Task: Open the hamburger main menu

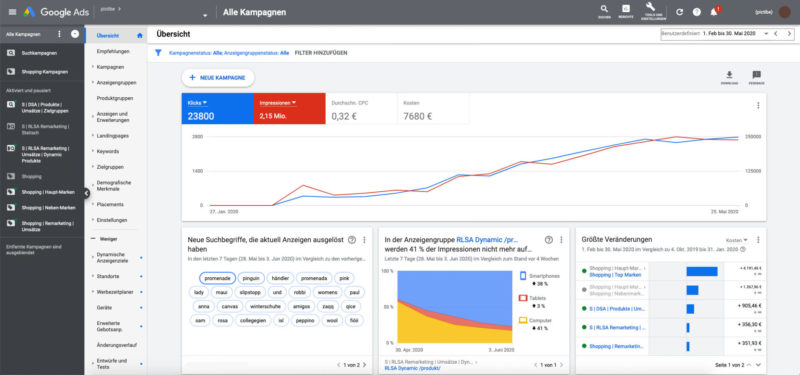Action: pyautogui.click(x=12, y=12)
